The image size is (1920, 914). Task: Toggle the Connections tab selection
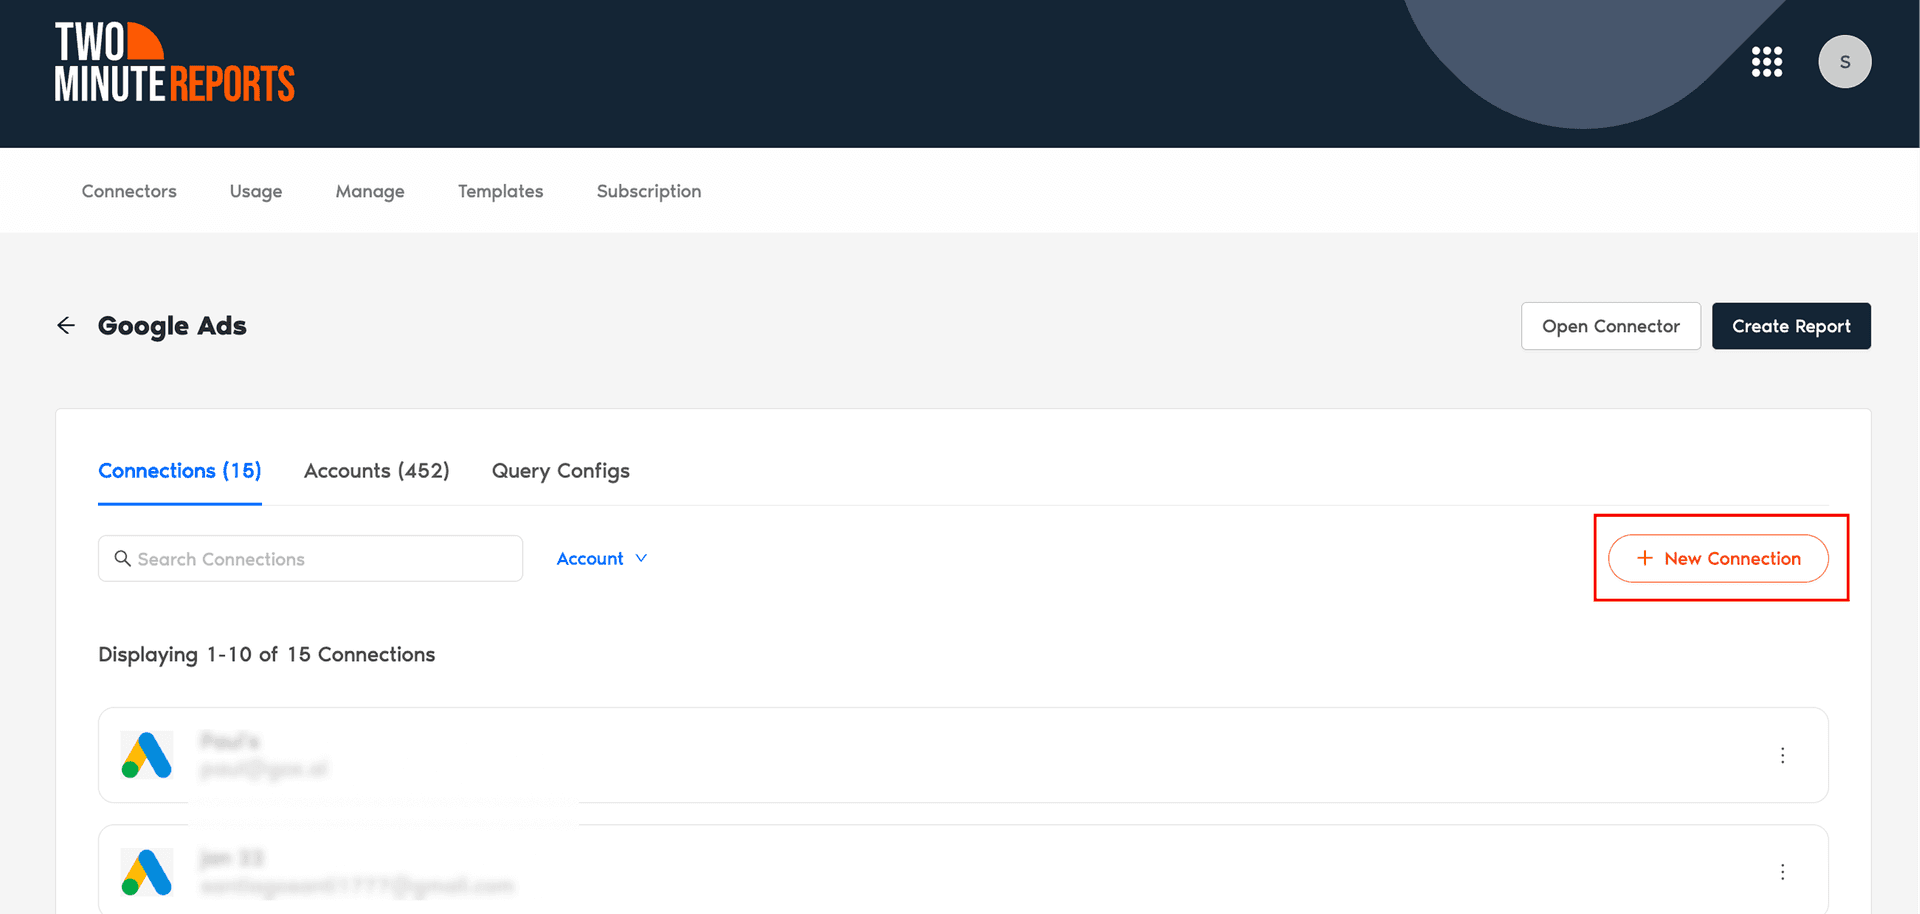179,470
